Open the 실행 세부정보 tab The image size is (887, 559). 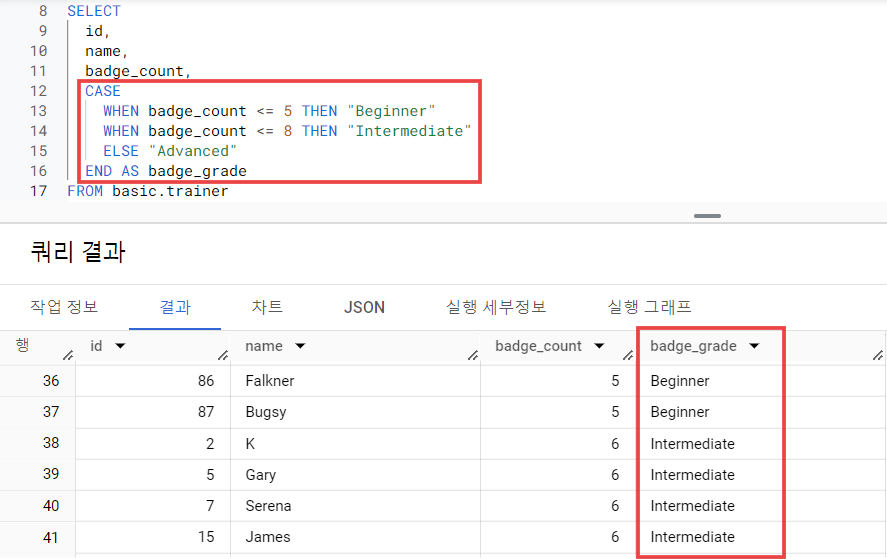(496, 307)
